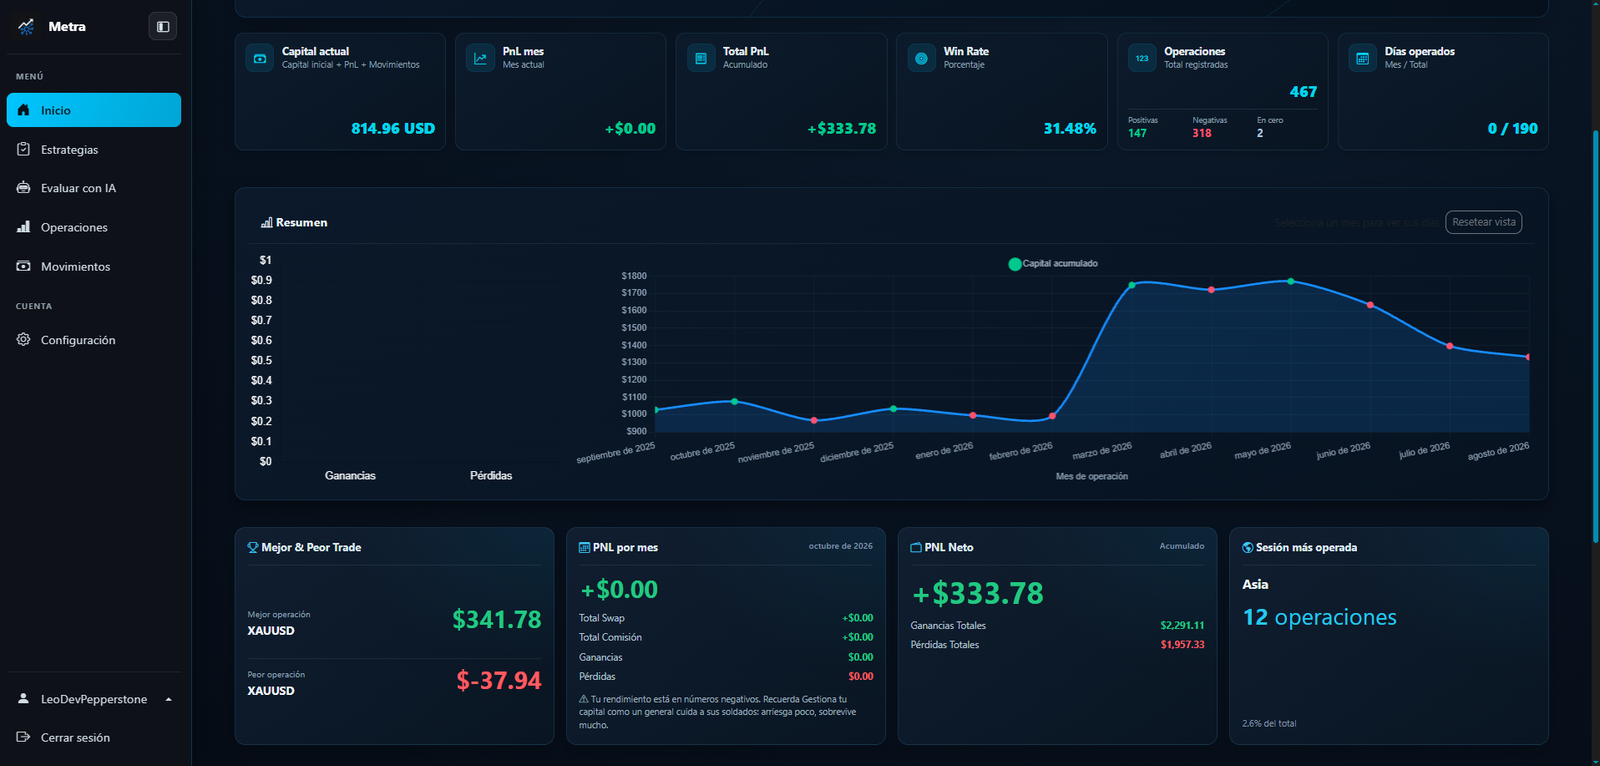Click the bar chart icon beside Resumen
Viewport: 1600px width, 766px height.
point(267,223)
